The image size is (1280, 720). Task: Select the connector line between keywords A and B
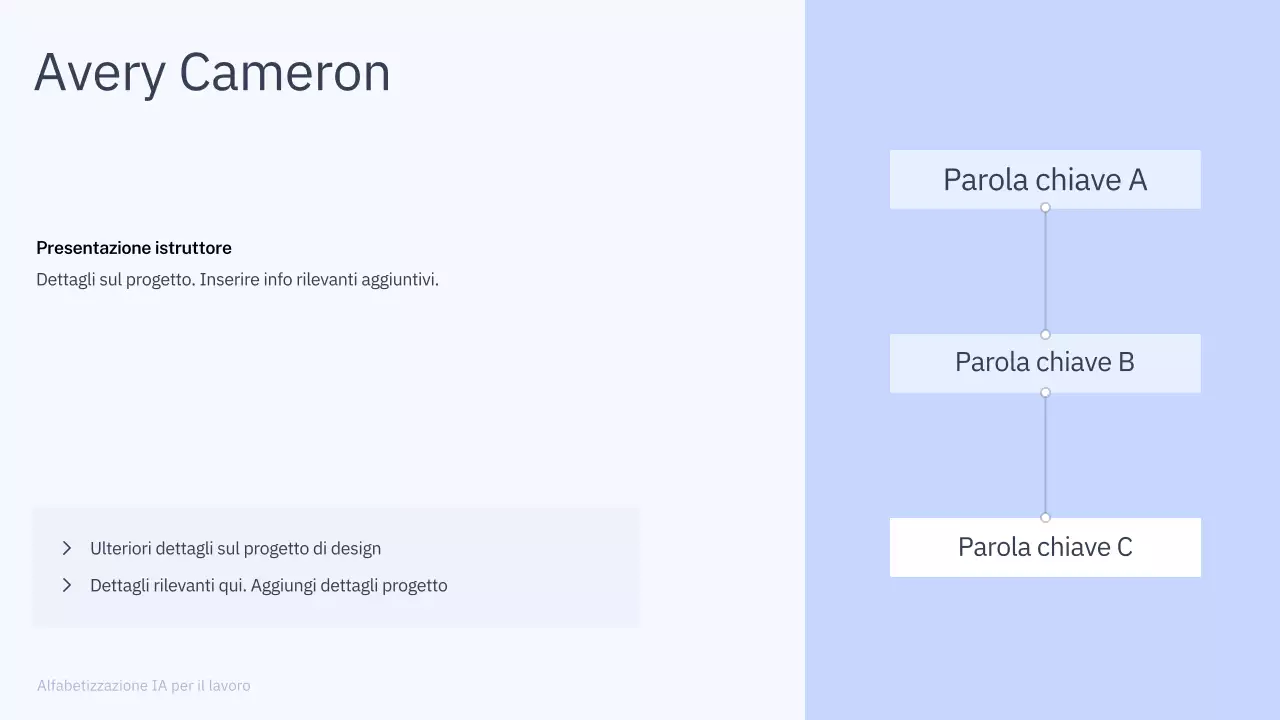(1045, 271)
